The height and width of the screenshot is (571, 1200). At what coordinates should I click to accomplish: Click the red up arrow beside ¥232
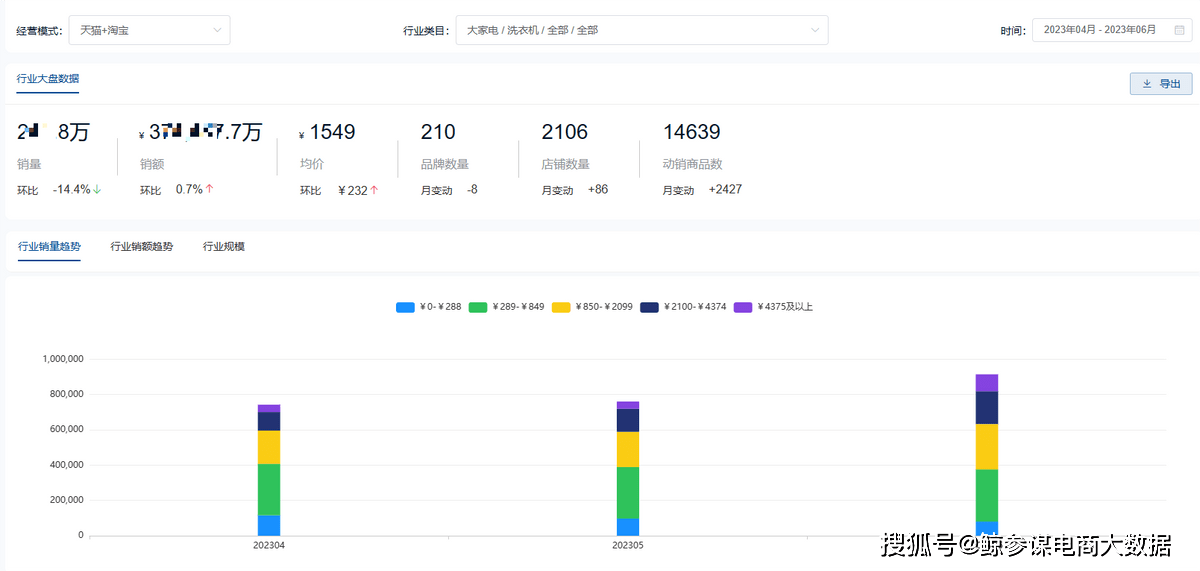[374, 189]
